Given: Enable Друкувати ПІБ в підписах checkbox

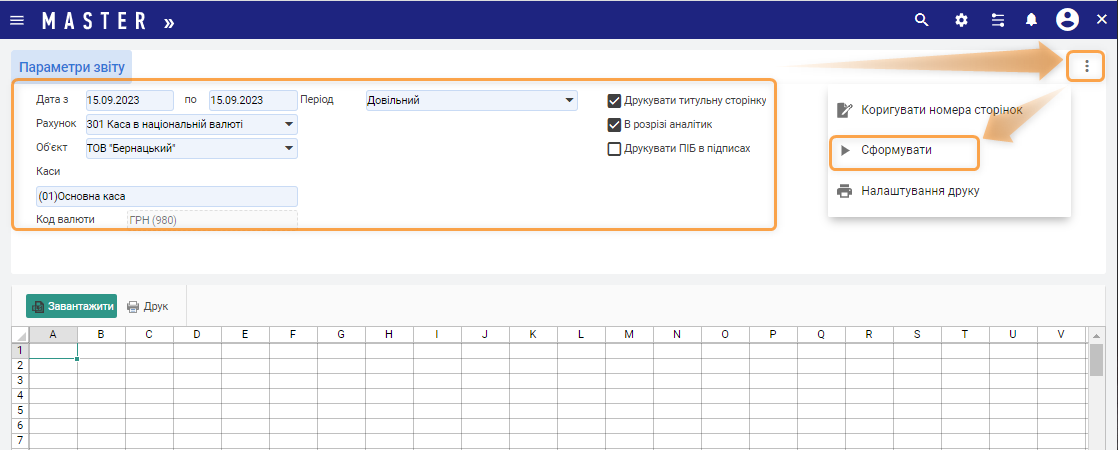Looking at the screenshot, I should pos(615,149).
